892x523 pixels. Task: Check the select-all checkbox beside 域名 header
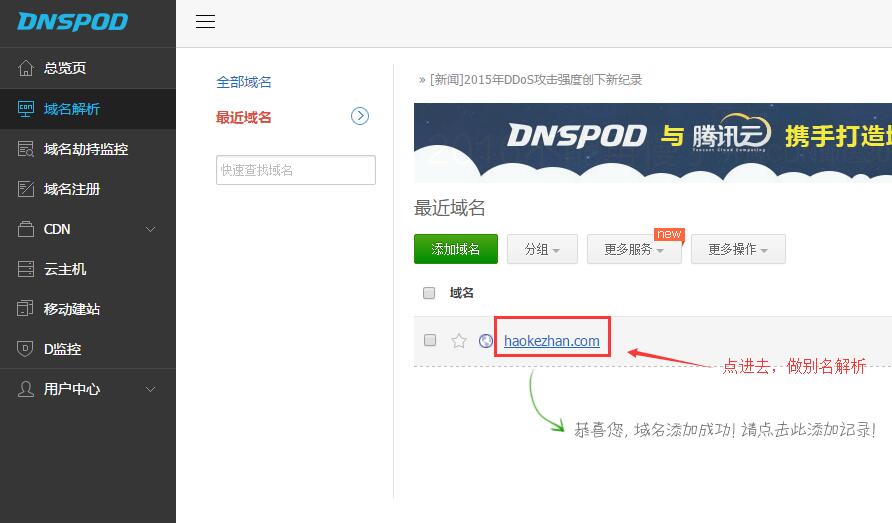tap(429, 293)
